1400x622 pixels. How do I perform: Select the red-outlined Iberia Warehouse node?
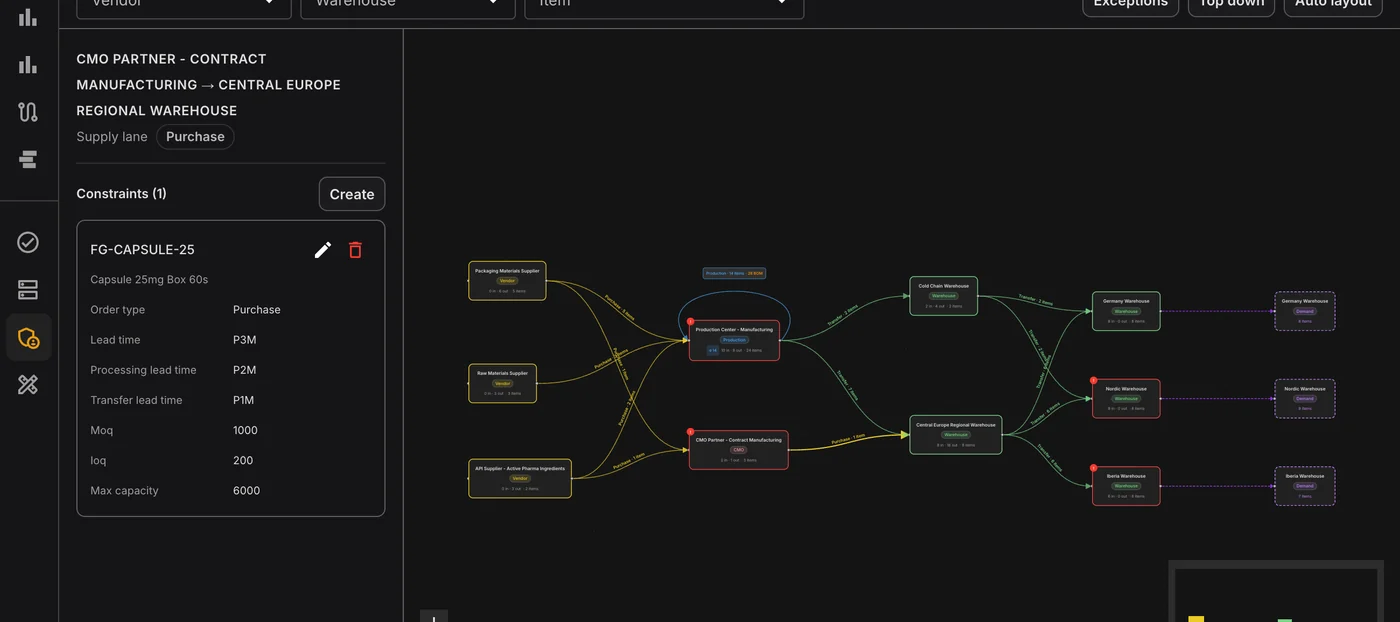point(1126,486)
